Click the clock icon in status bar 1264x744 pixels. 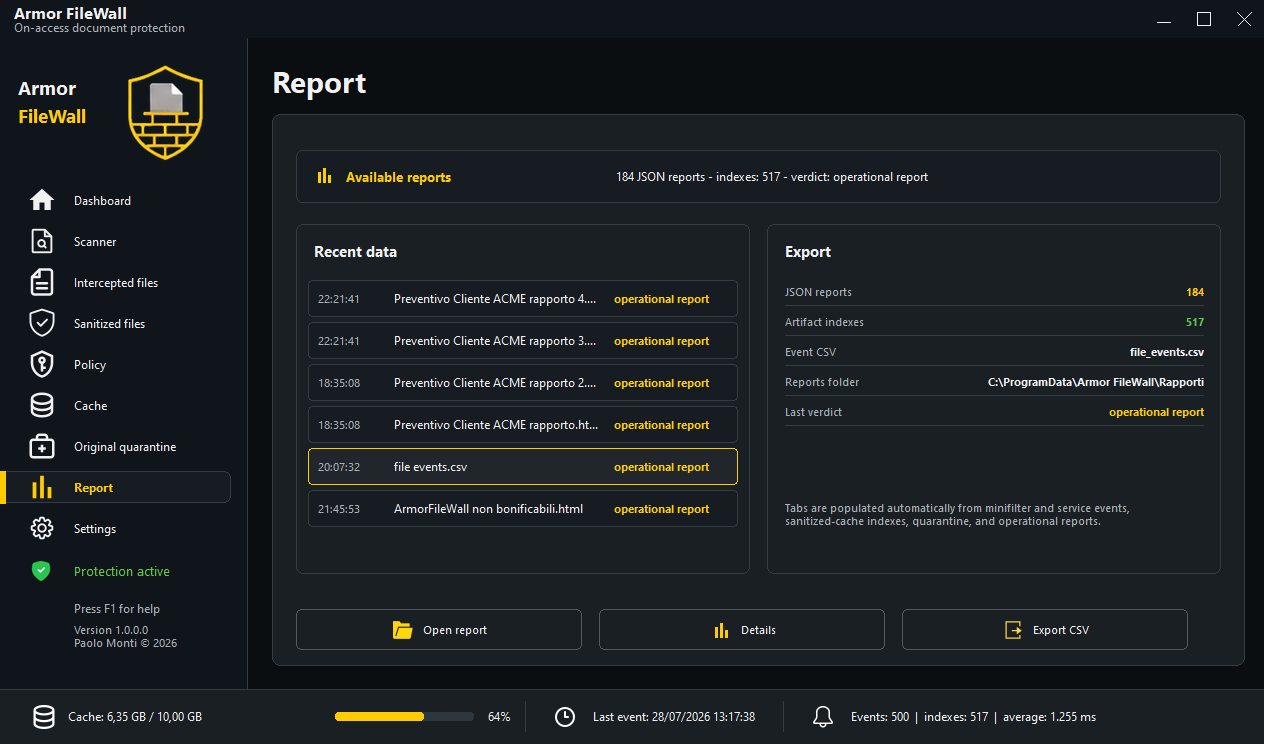click(x=565, y=716)
